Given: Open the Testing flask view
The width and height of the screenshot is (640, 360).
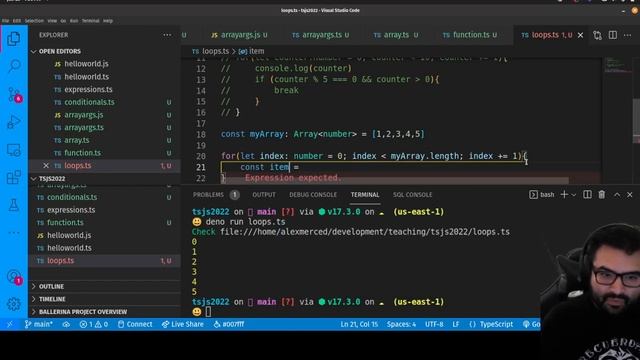Looking at the screenshot, I should tap(14, 205).
